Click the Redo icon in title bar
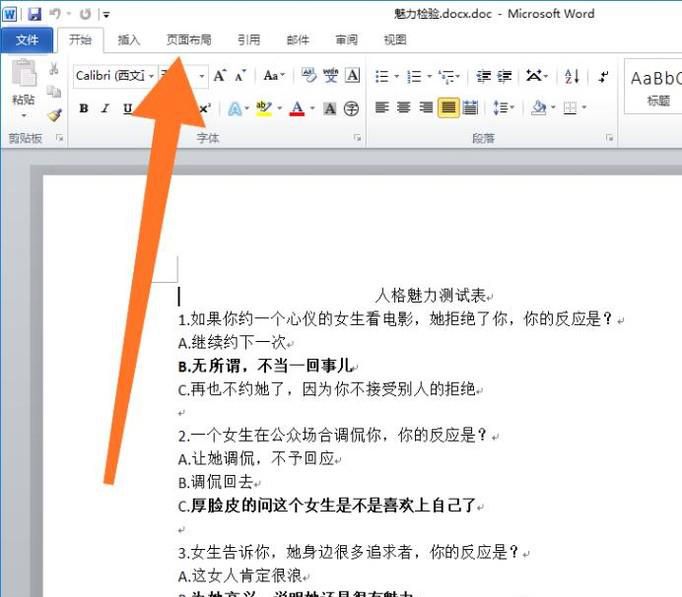Screen dimensions: 682x597 coord(85,14)
